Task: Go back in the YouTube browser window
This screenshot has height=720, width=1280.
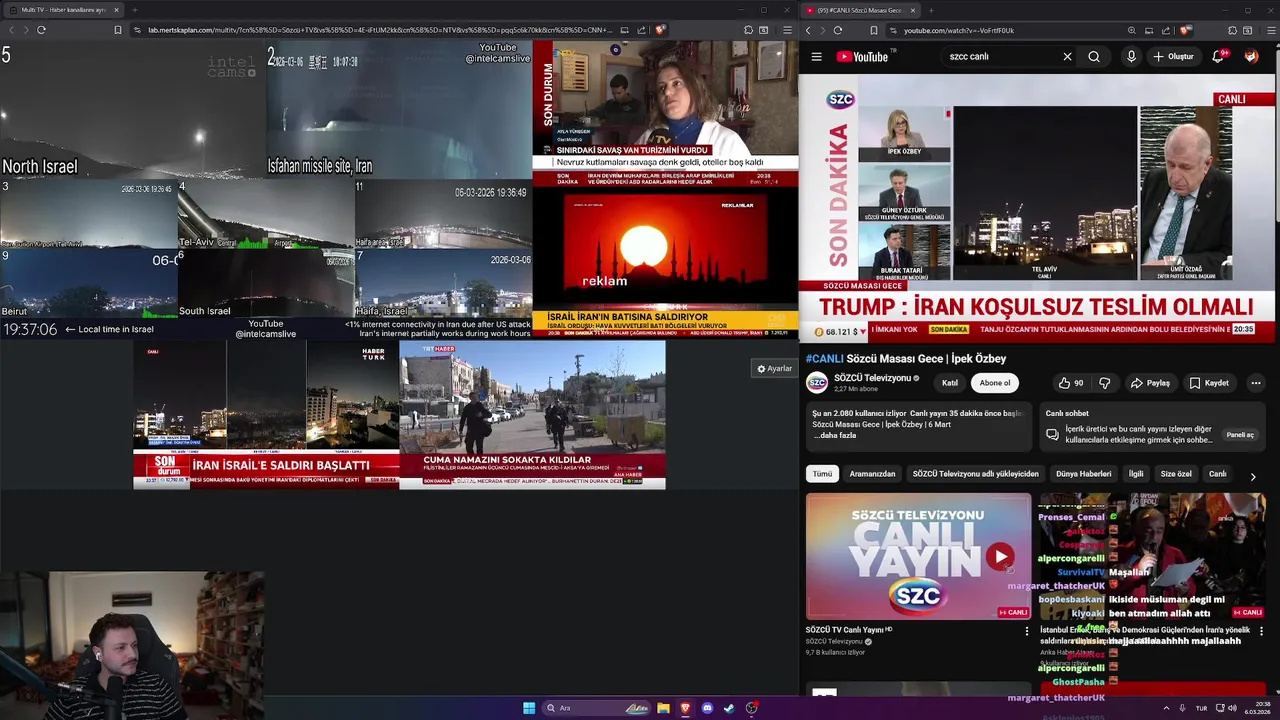Action: (x=808, y=31)
